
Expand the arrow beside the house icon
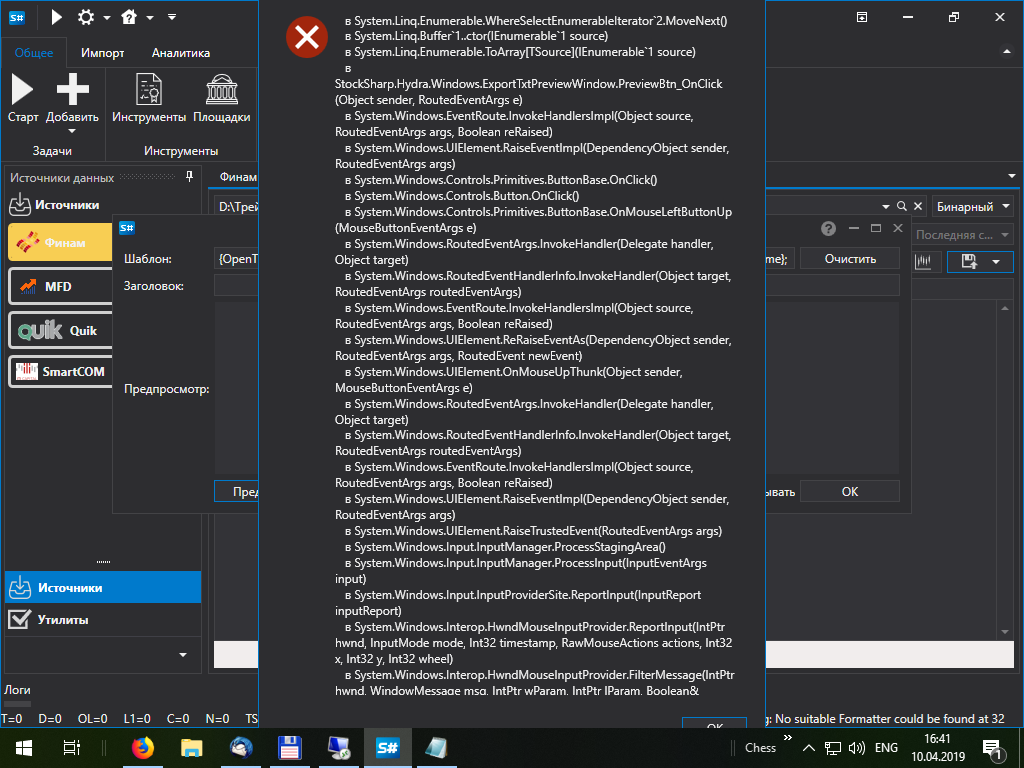point(150,18)
